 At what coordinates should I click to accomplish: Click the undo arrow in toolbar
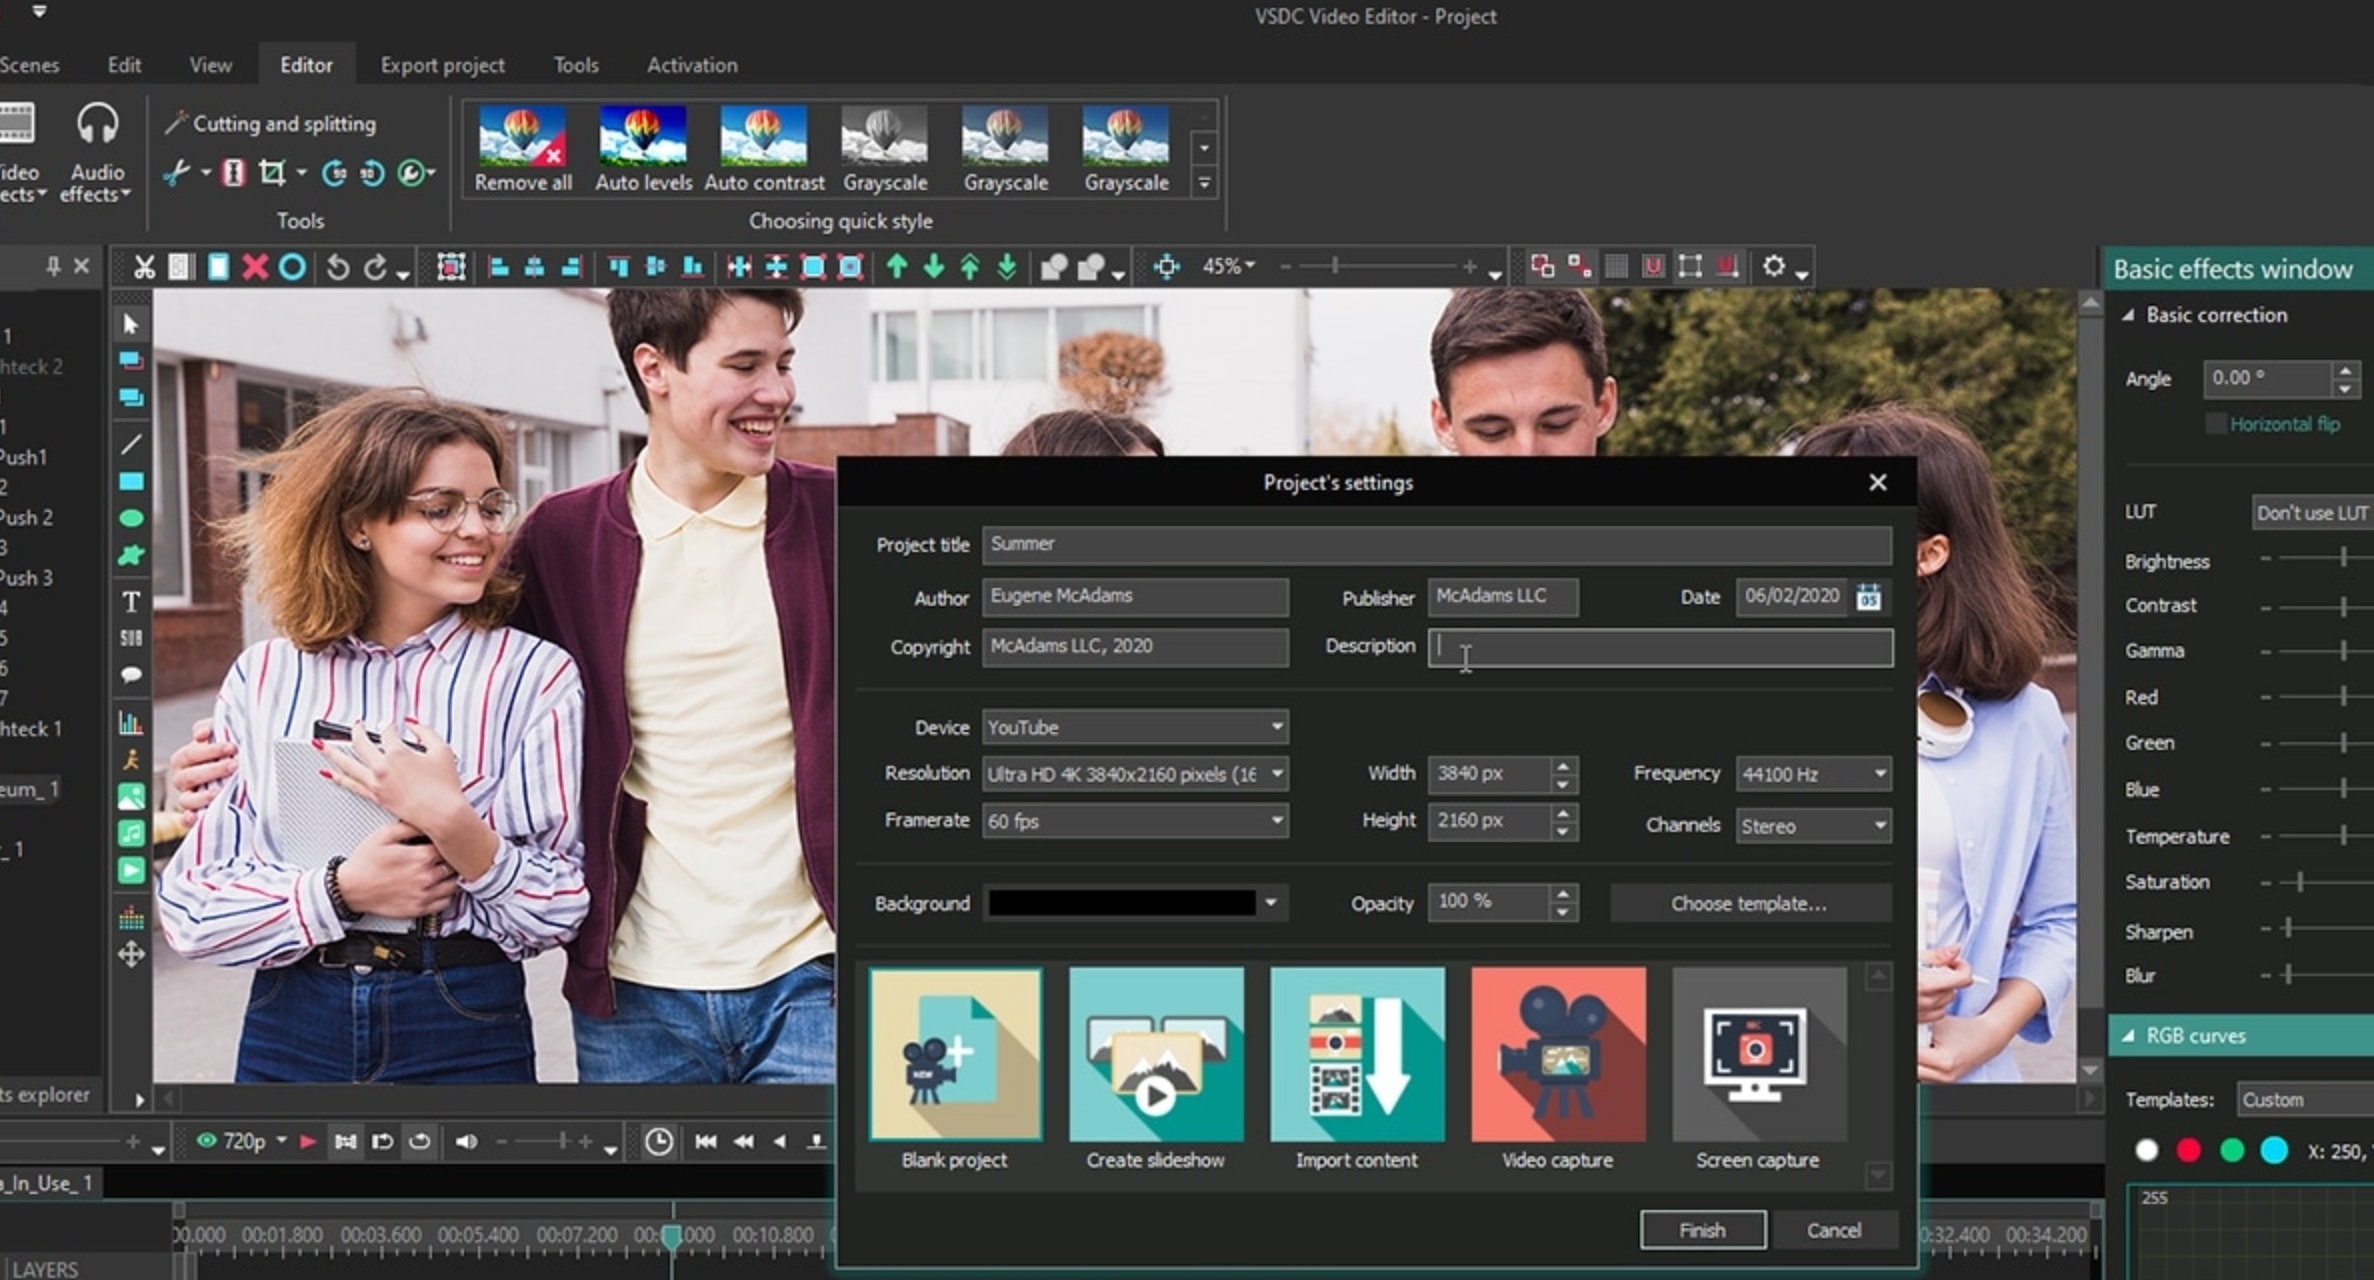(x=338, y=267)
